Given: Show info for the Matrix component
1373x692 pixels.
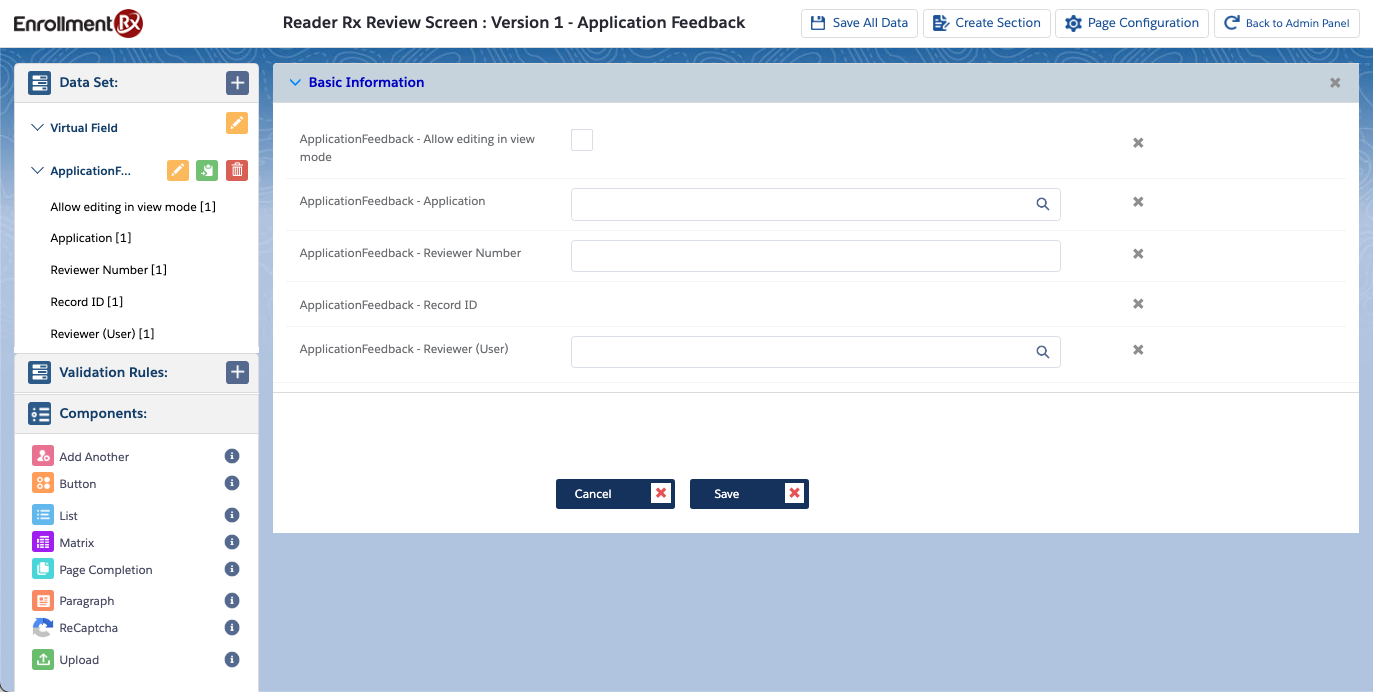Looking at the screenshot, I should click(232, 542).
